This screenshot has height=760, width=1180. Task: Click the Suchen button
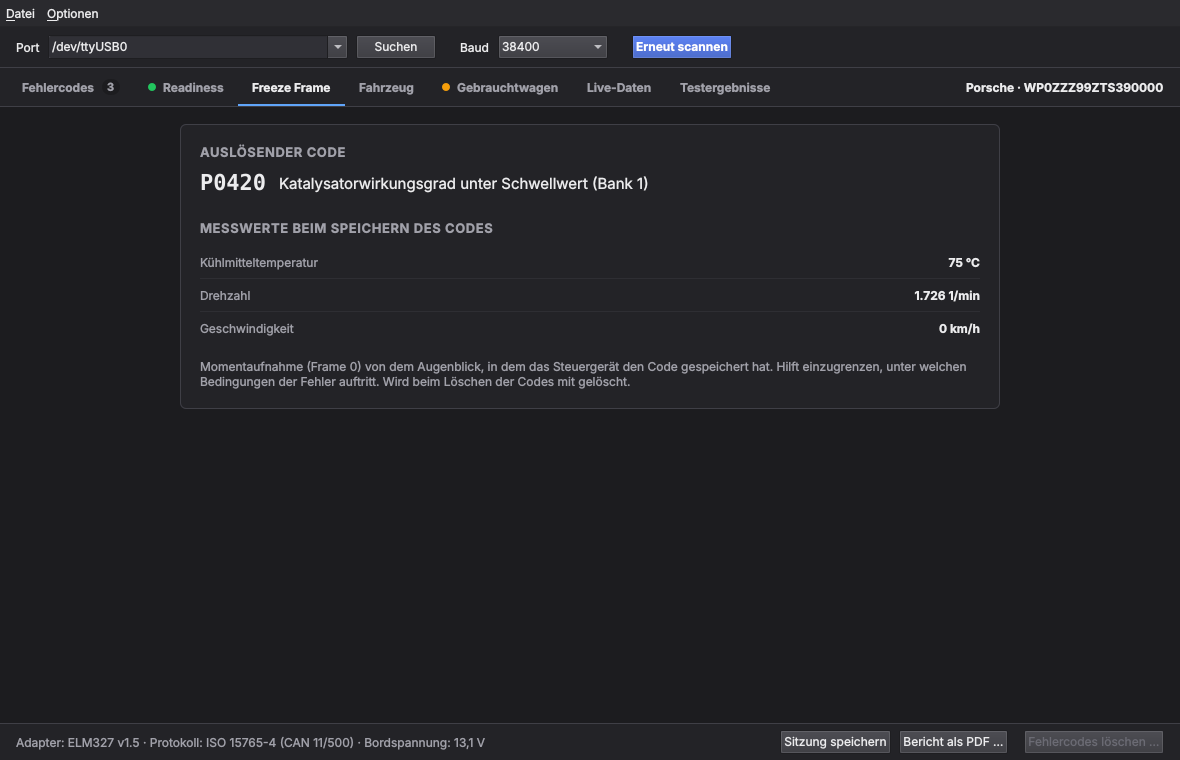click(x=396, y=47)
